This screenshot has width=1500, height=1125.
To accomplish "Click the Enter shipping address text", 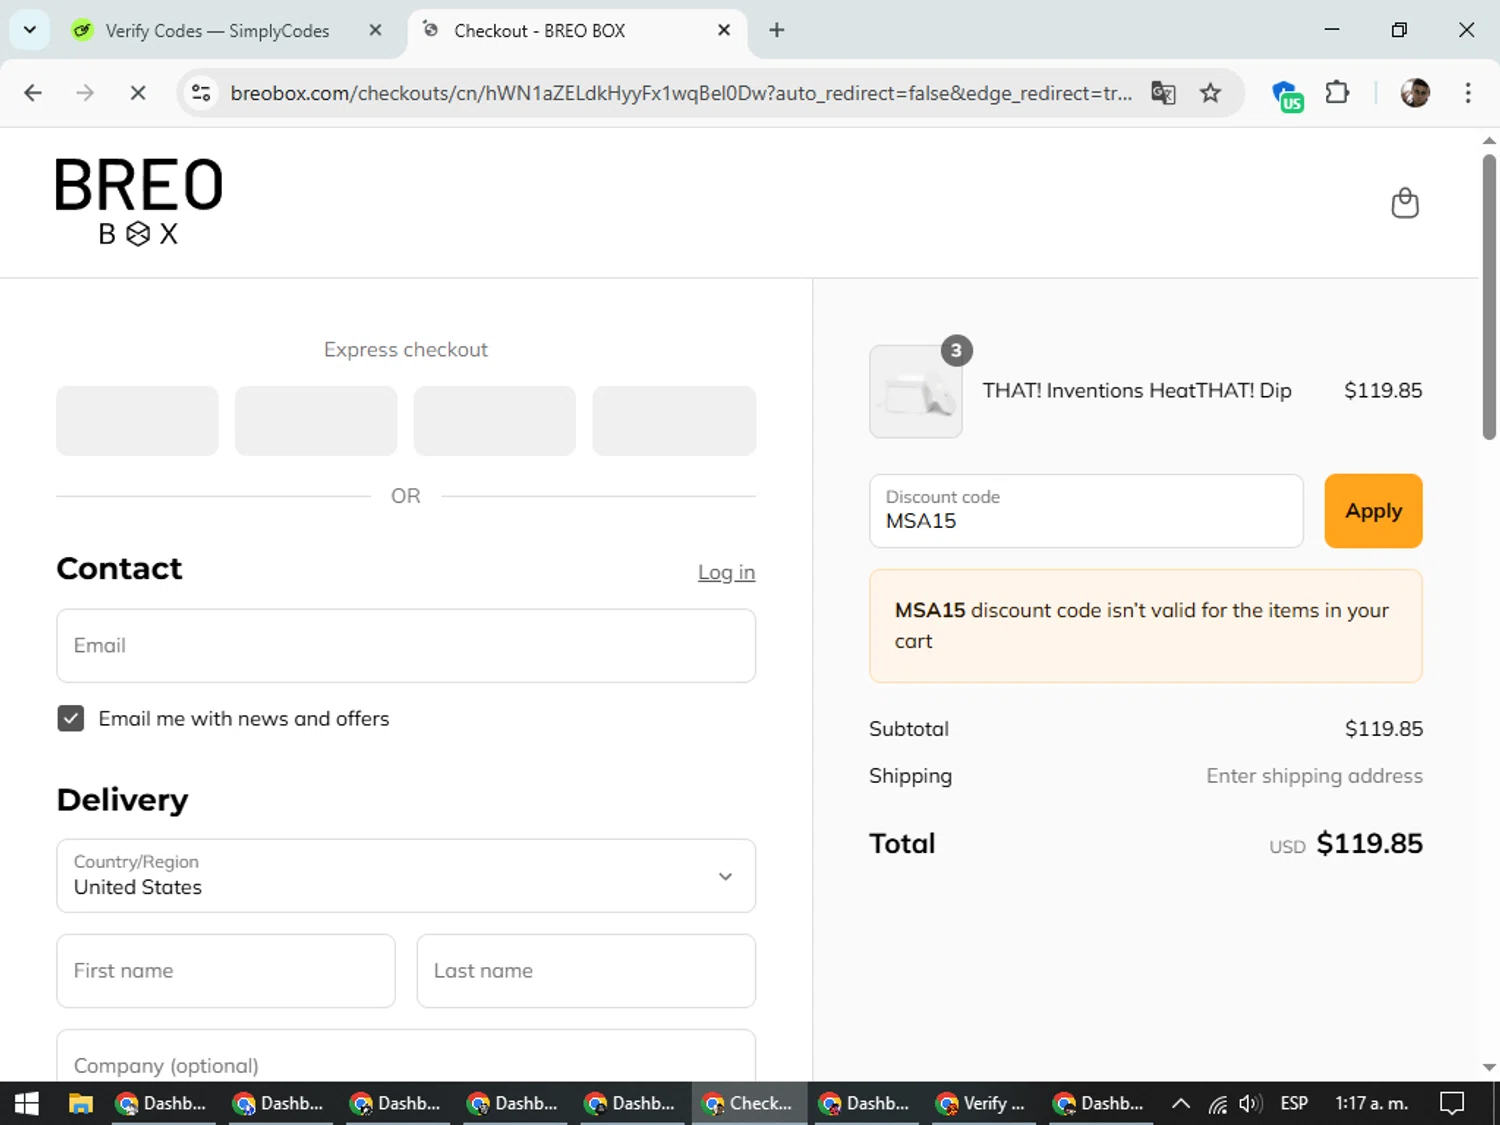I will pos(1314,776).
